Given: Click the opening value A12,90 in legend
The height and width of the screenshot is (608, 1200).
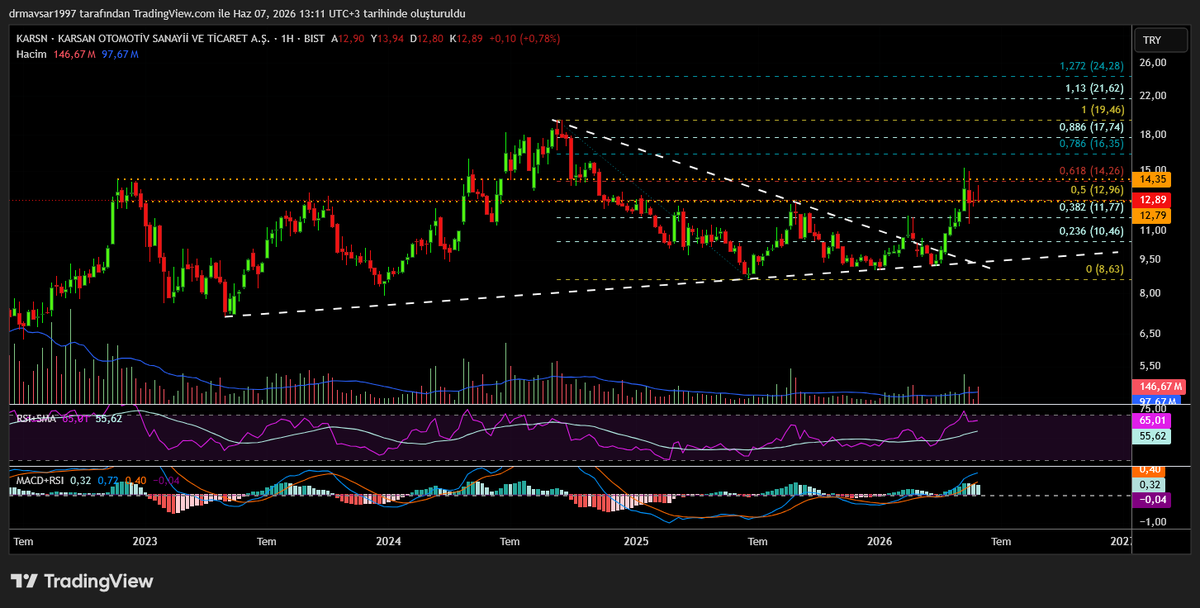Looking at the screenshot, I should click(x=348, y=38).
